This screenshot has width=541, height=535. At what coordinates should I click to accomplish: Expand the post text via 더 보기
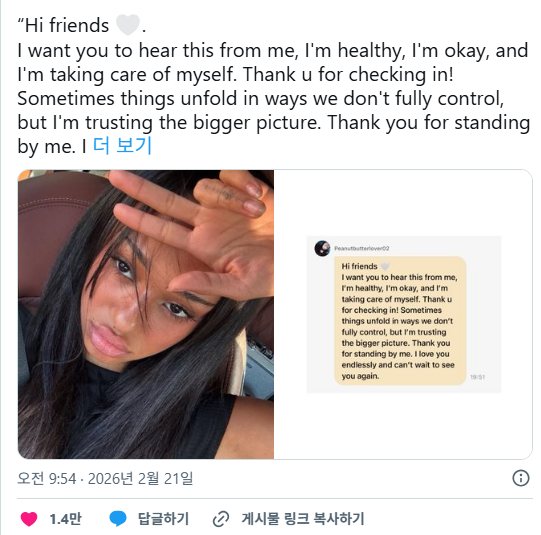(x=122, y=146)
